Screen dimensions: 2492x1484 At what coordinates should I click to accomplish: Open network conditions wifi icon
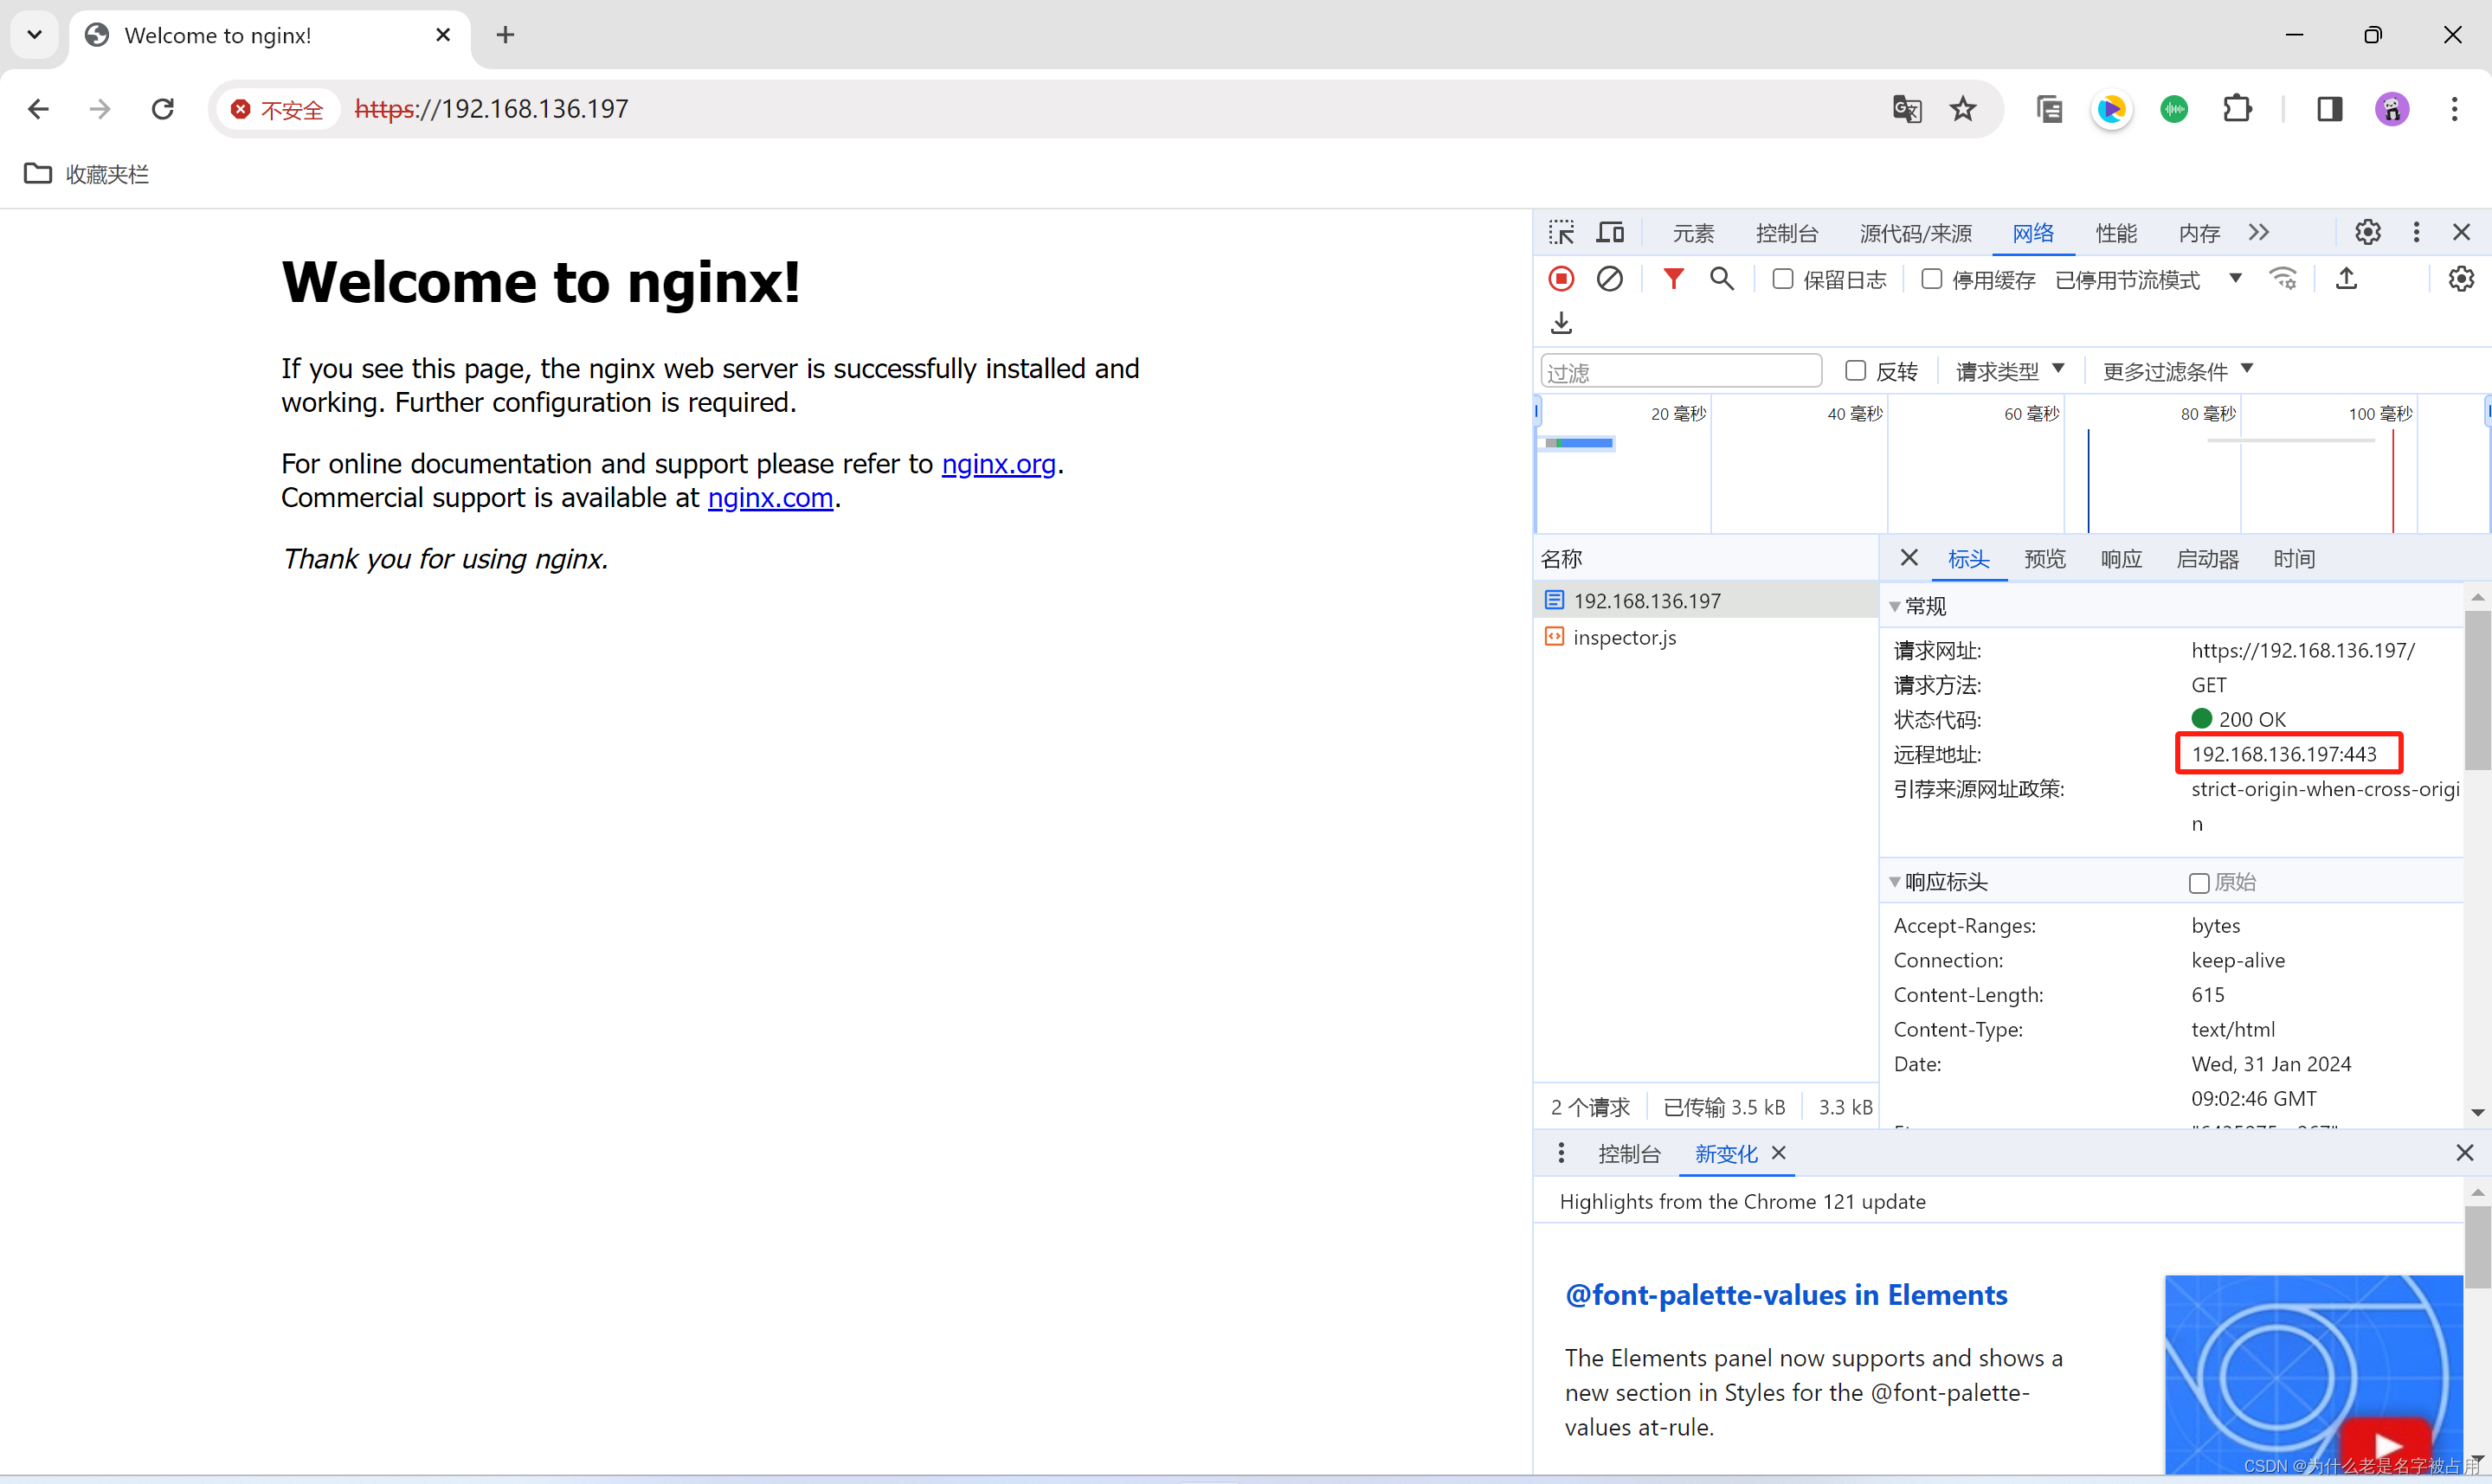pyautogui.click(x=2284, y=279)
